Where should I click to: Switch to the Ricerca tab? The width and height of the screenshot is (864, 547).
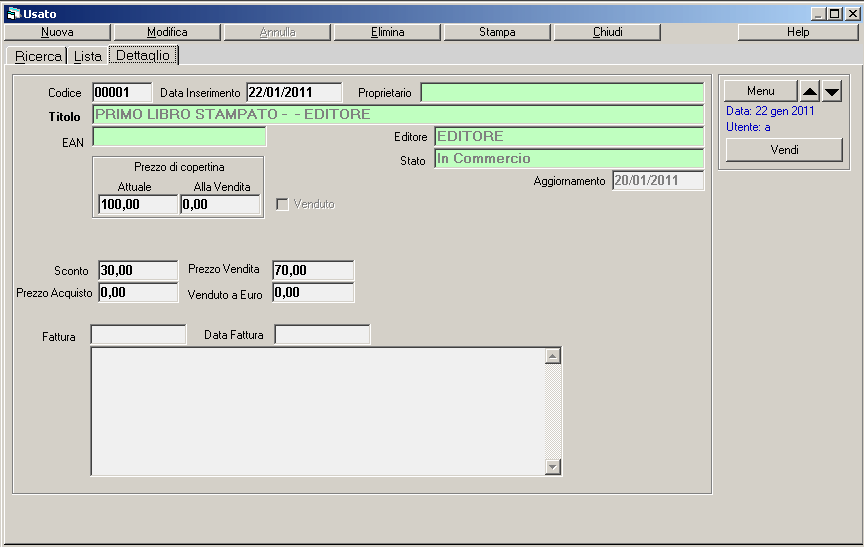click(38, 56)
